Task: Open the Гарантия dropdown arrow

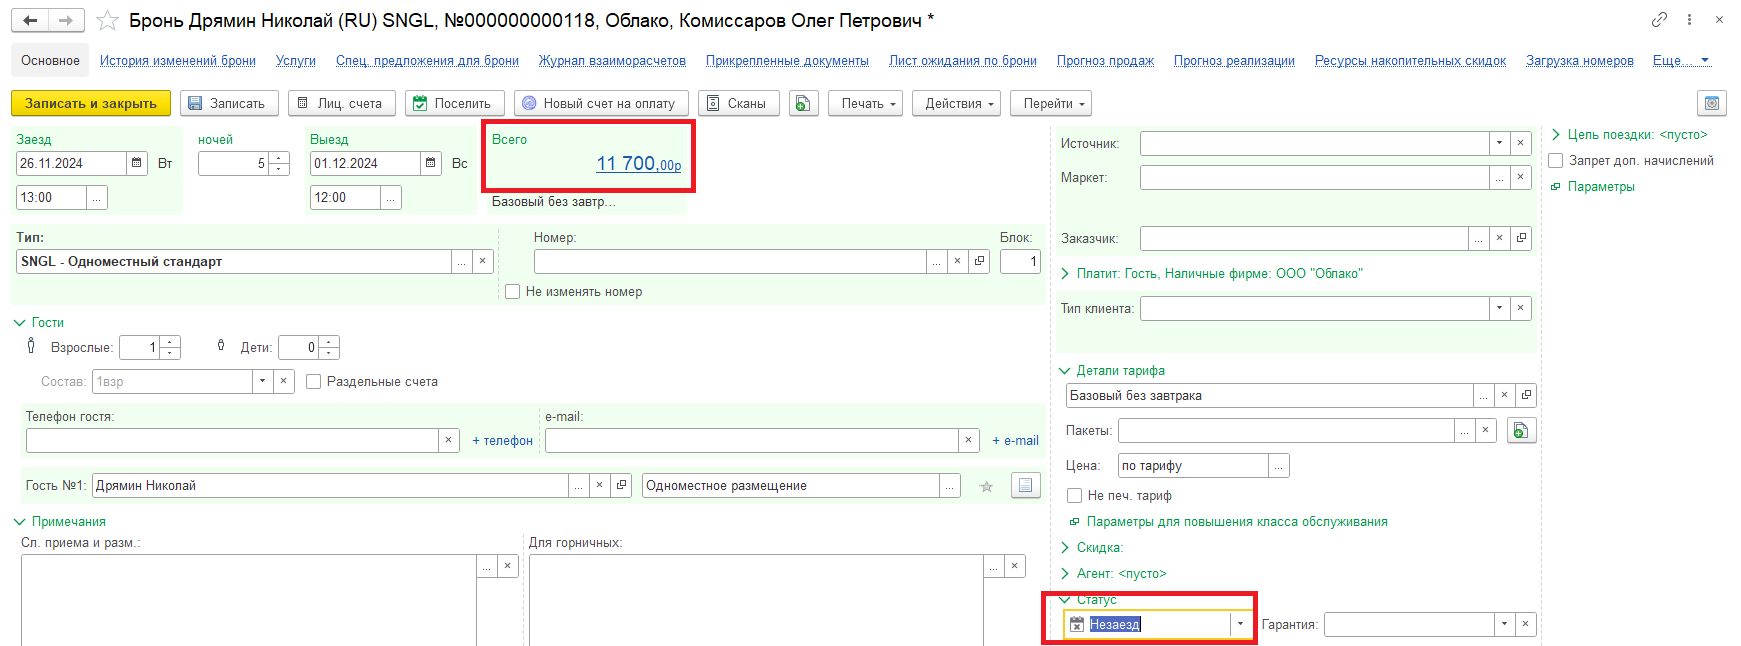Action: point(1504,624)
